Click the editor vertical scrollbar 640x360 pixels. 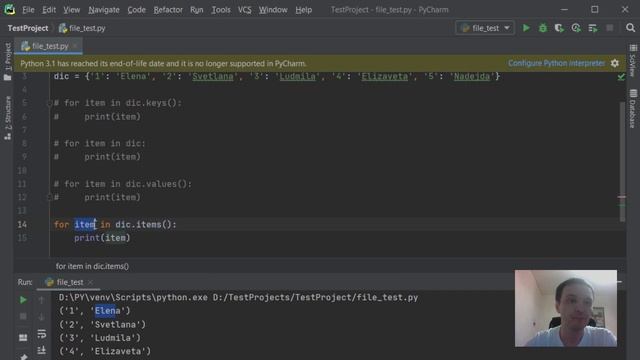[x=622, y=162]
